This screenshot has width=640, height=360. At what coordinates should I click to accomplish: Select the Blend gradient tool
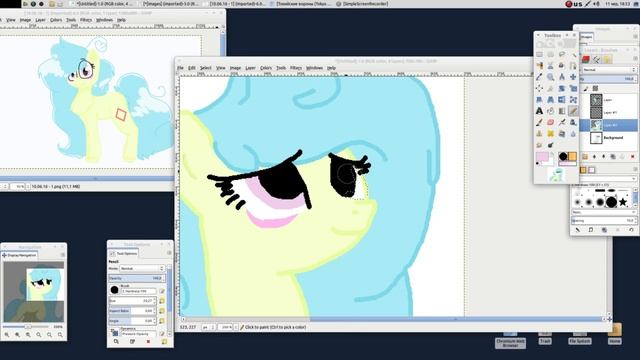pyautogui.click(x=562, y=111)
